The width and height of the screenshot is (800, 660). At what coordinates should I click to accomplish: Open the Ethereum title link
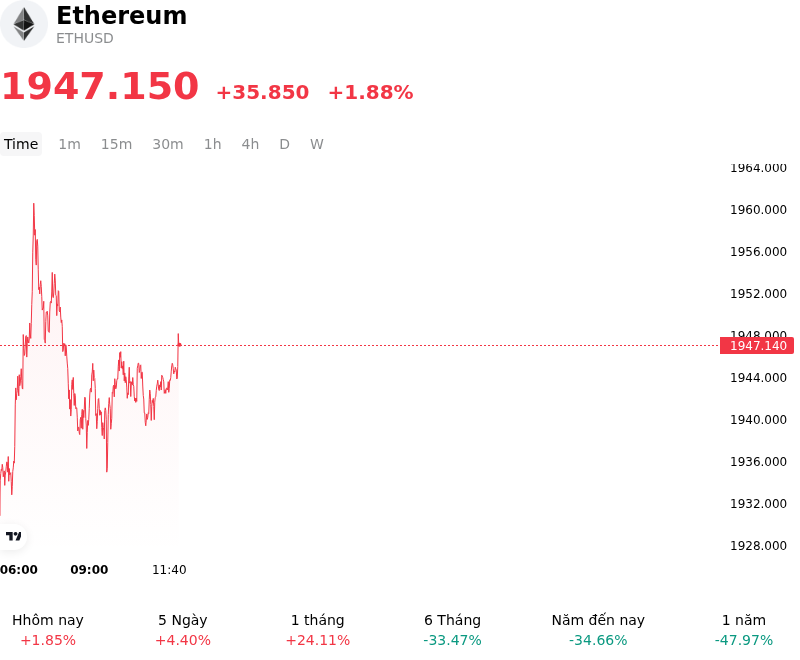121,15
